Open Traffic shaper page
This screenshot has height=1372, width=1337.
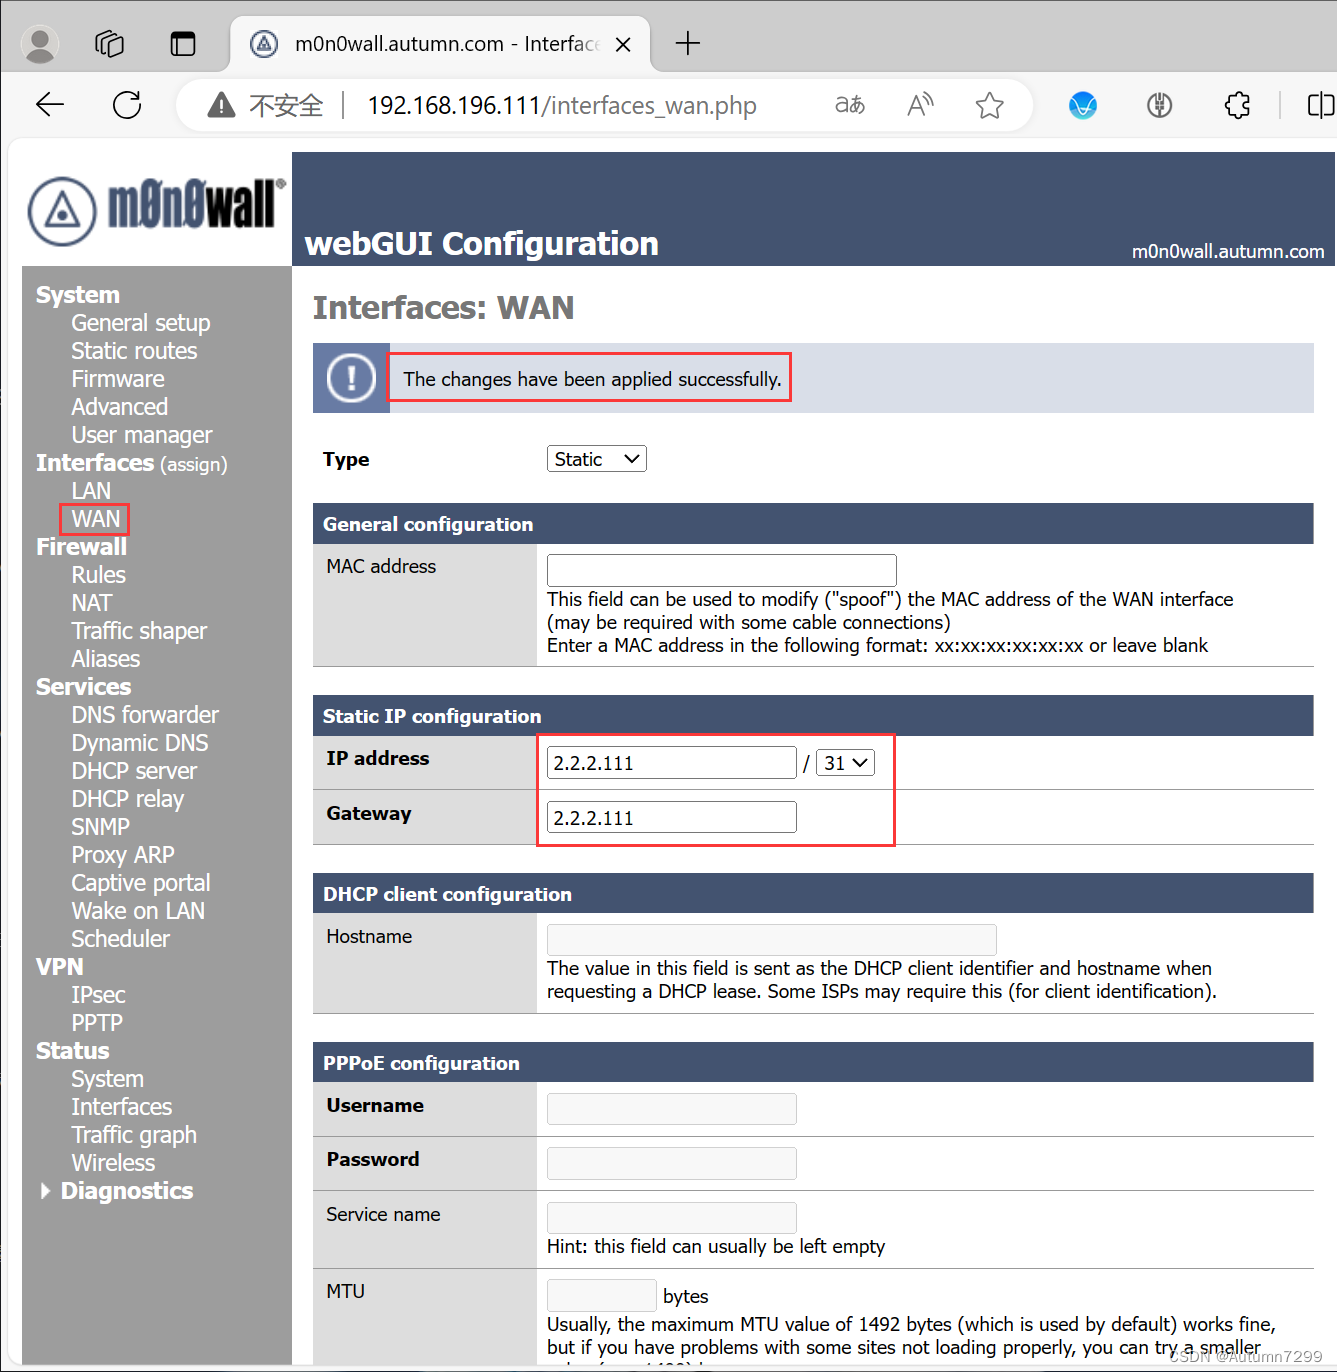[x=139, y=631]
